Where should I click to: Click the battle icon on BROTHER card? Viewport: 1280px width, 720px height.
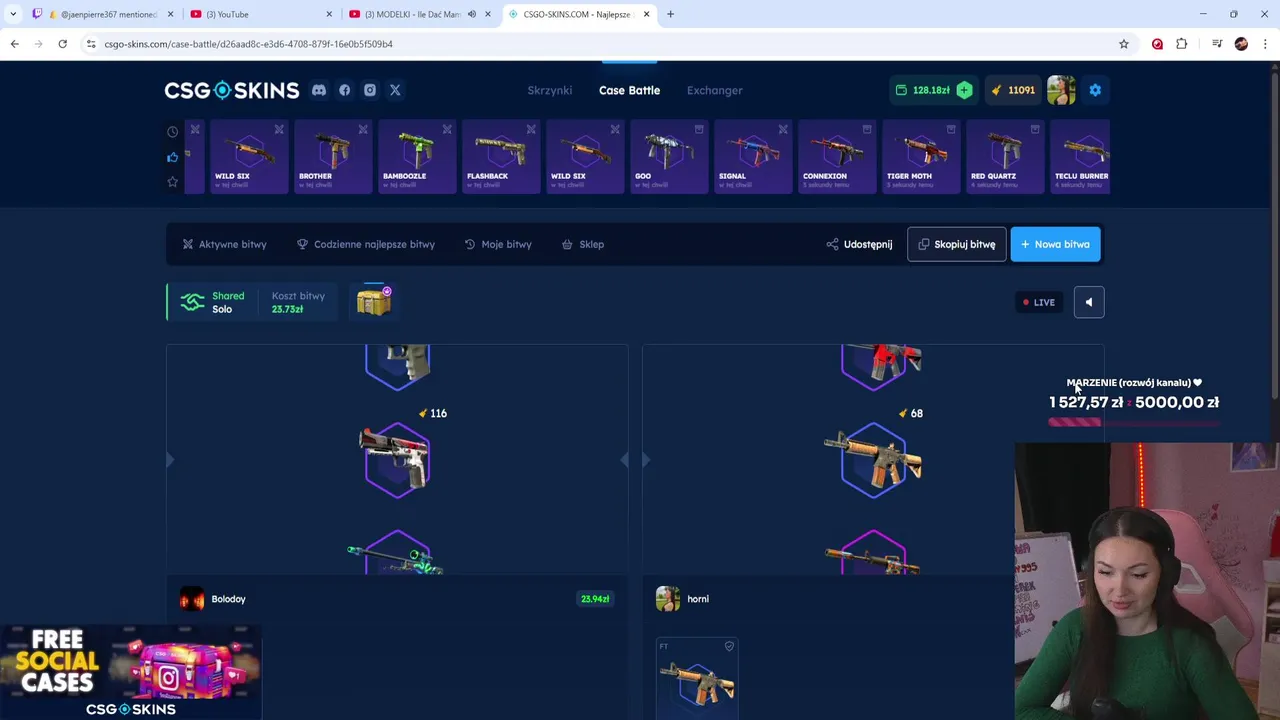point(363,129)
